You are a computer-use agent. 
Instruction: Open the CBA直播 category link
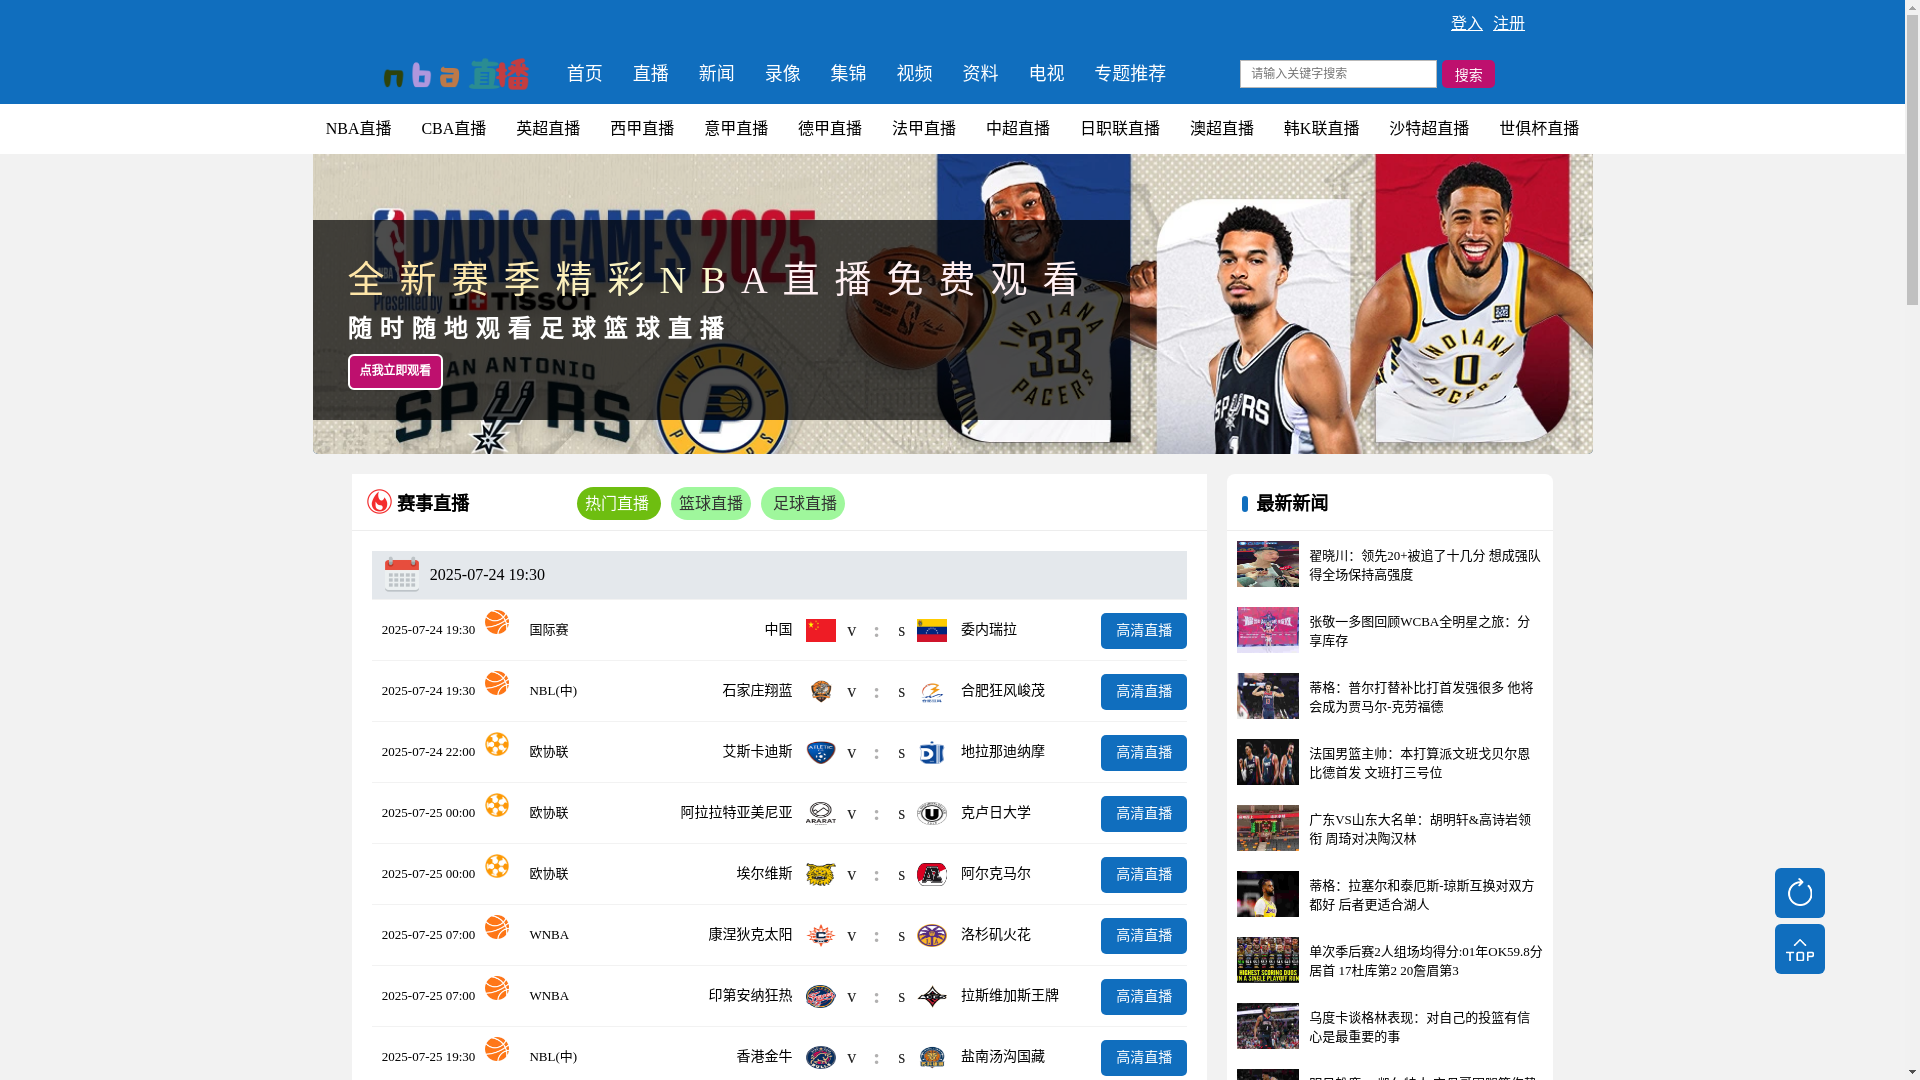point(454,129)
